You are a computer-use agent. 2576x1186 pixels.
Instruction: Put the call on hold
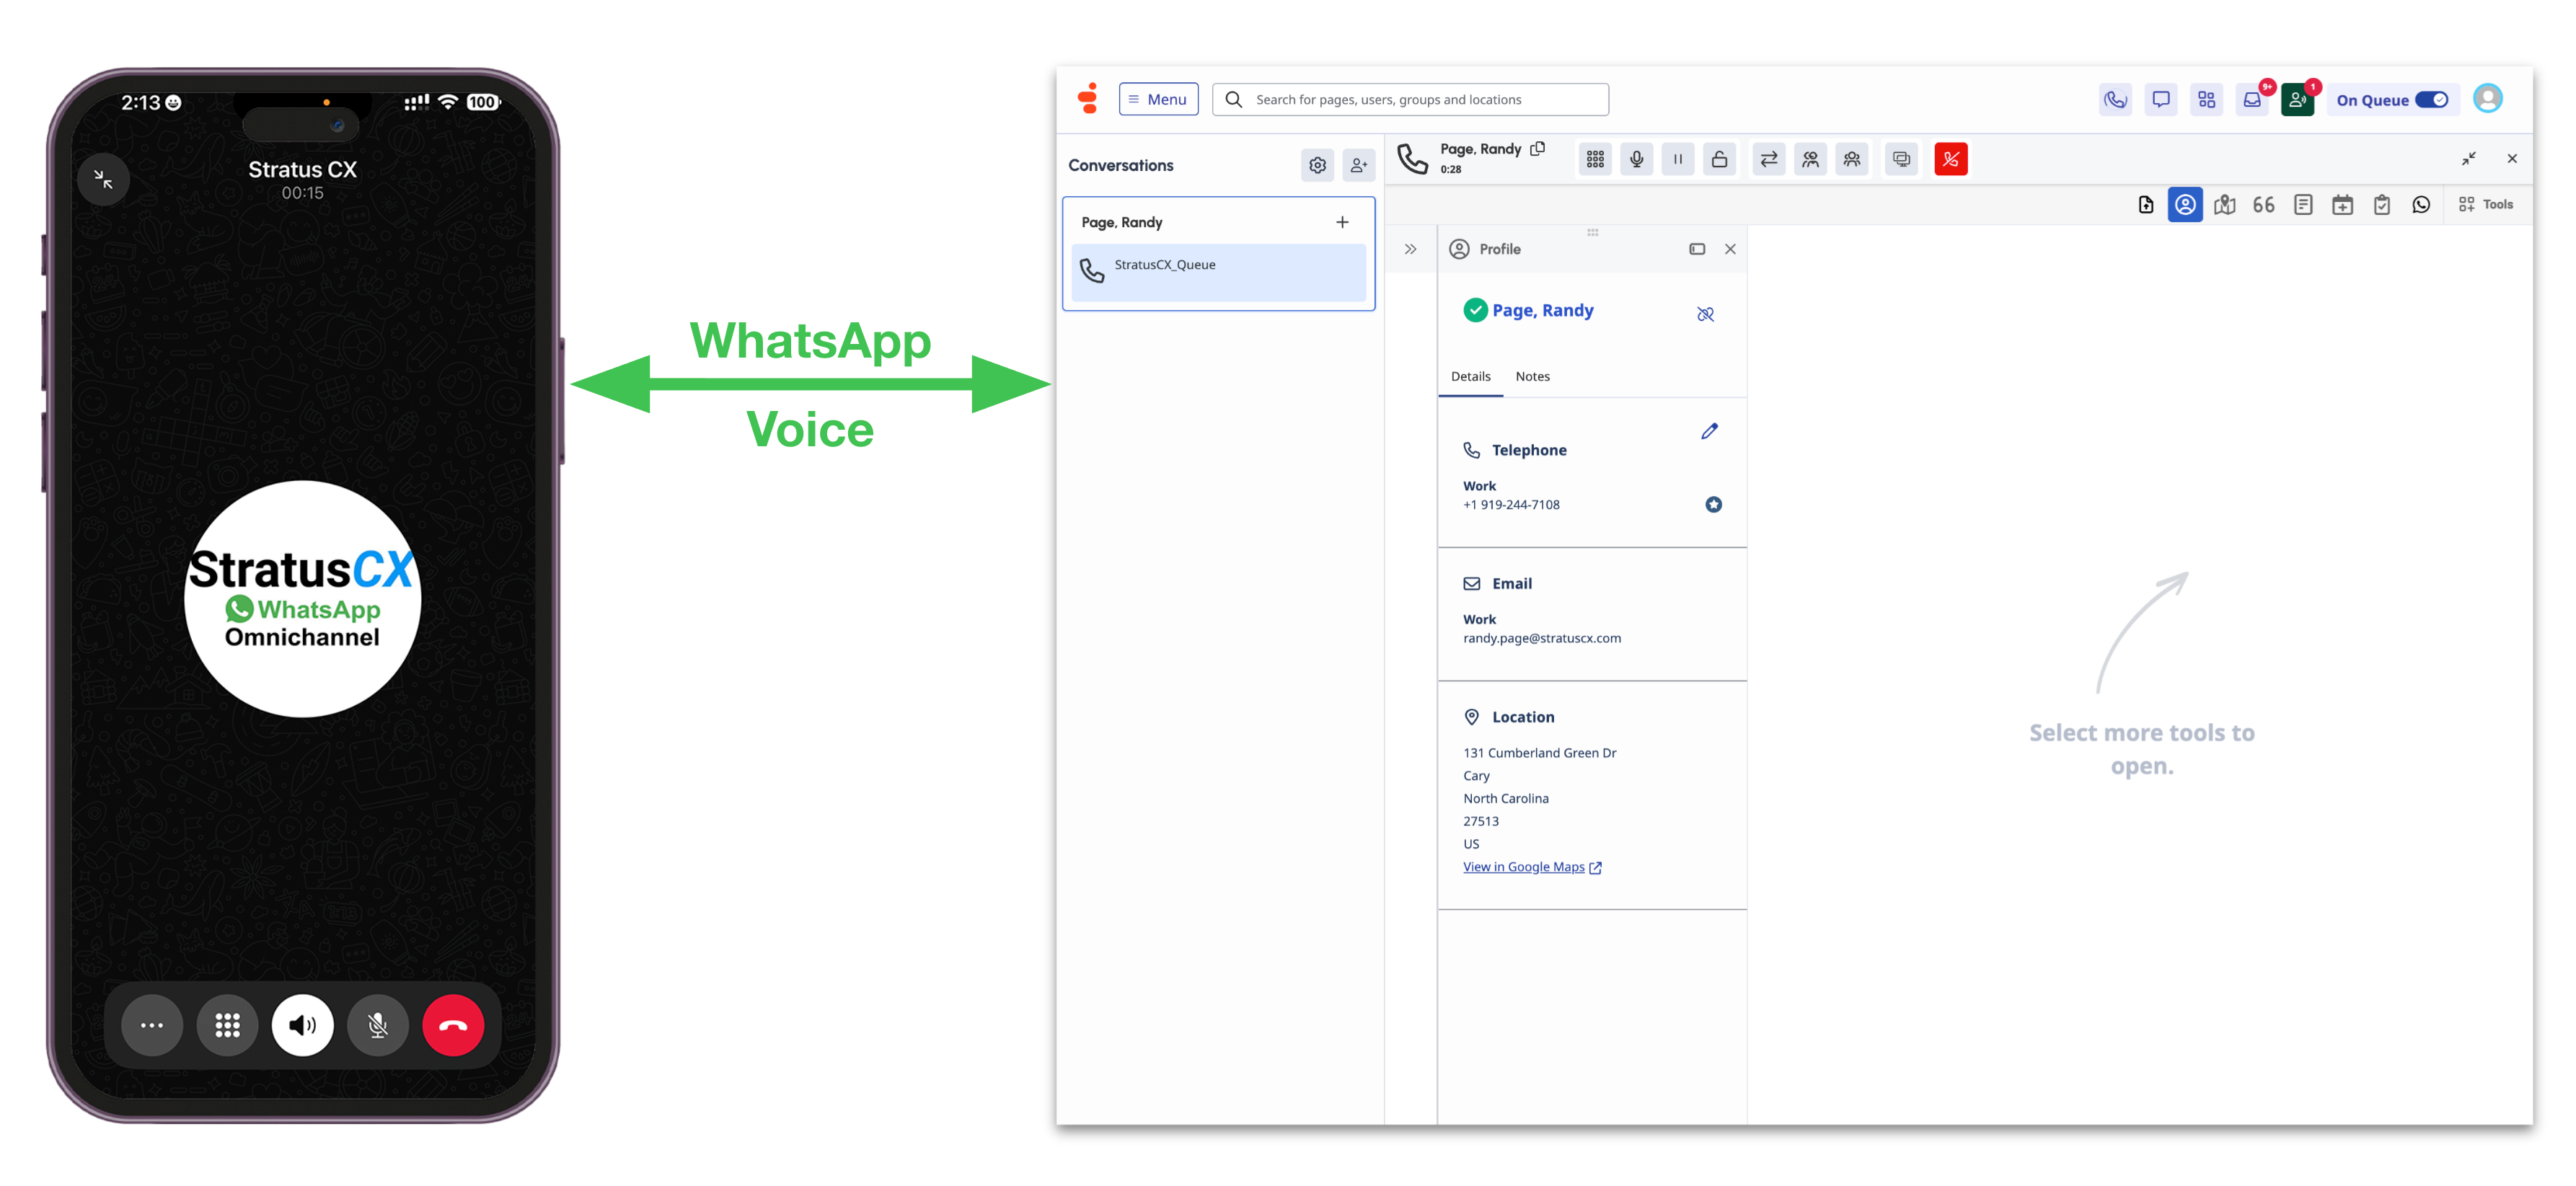[x=1678, y=159]
